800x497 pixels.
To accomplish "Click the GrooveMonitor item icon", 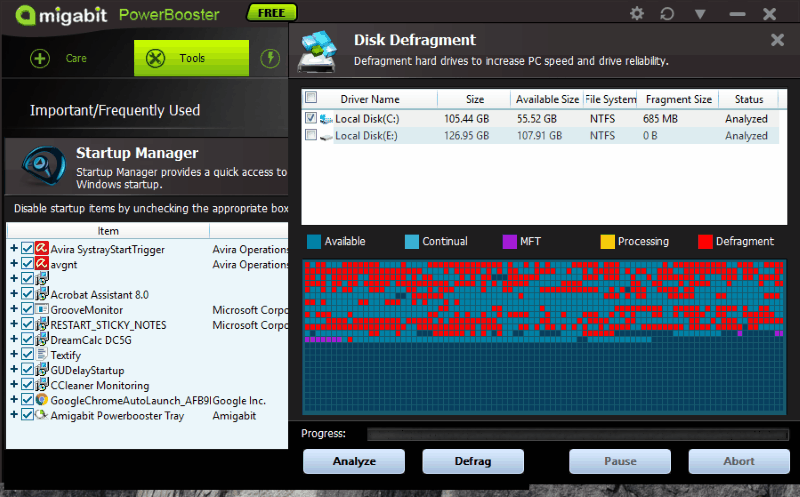I will (x=42, y=309).
